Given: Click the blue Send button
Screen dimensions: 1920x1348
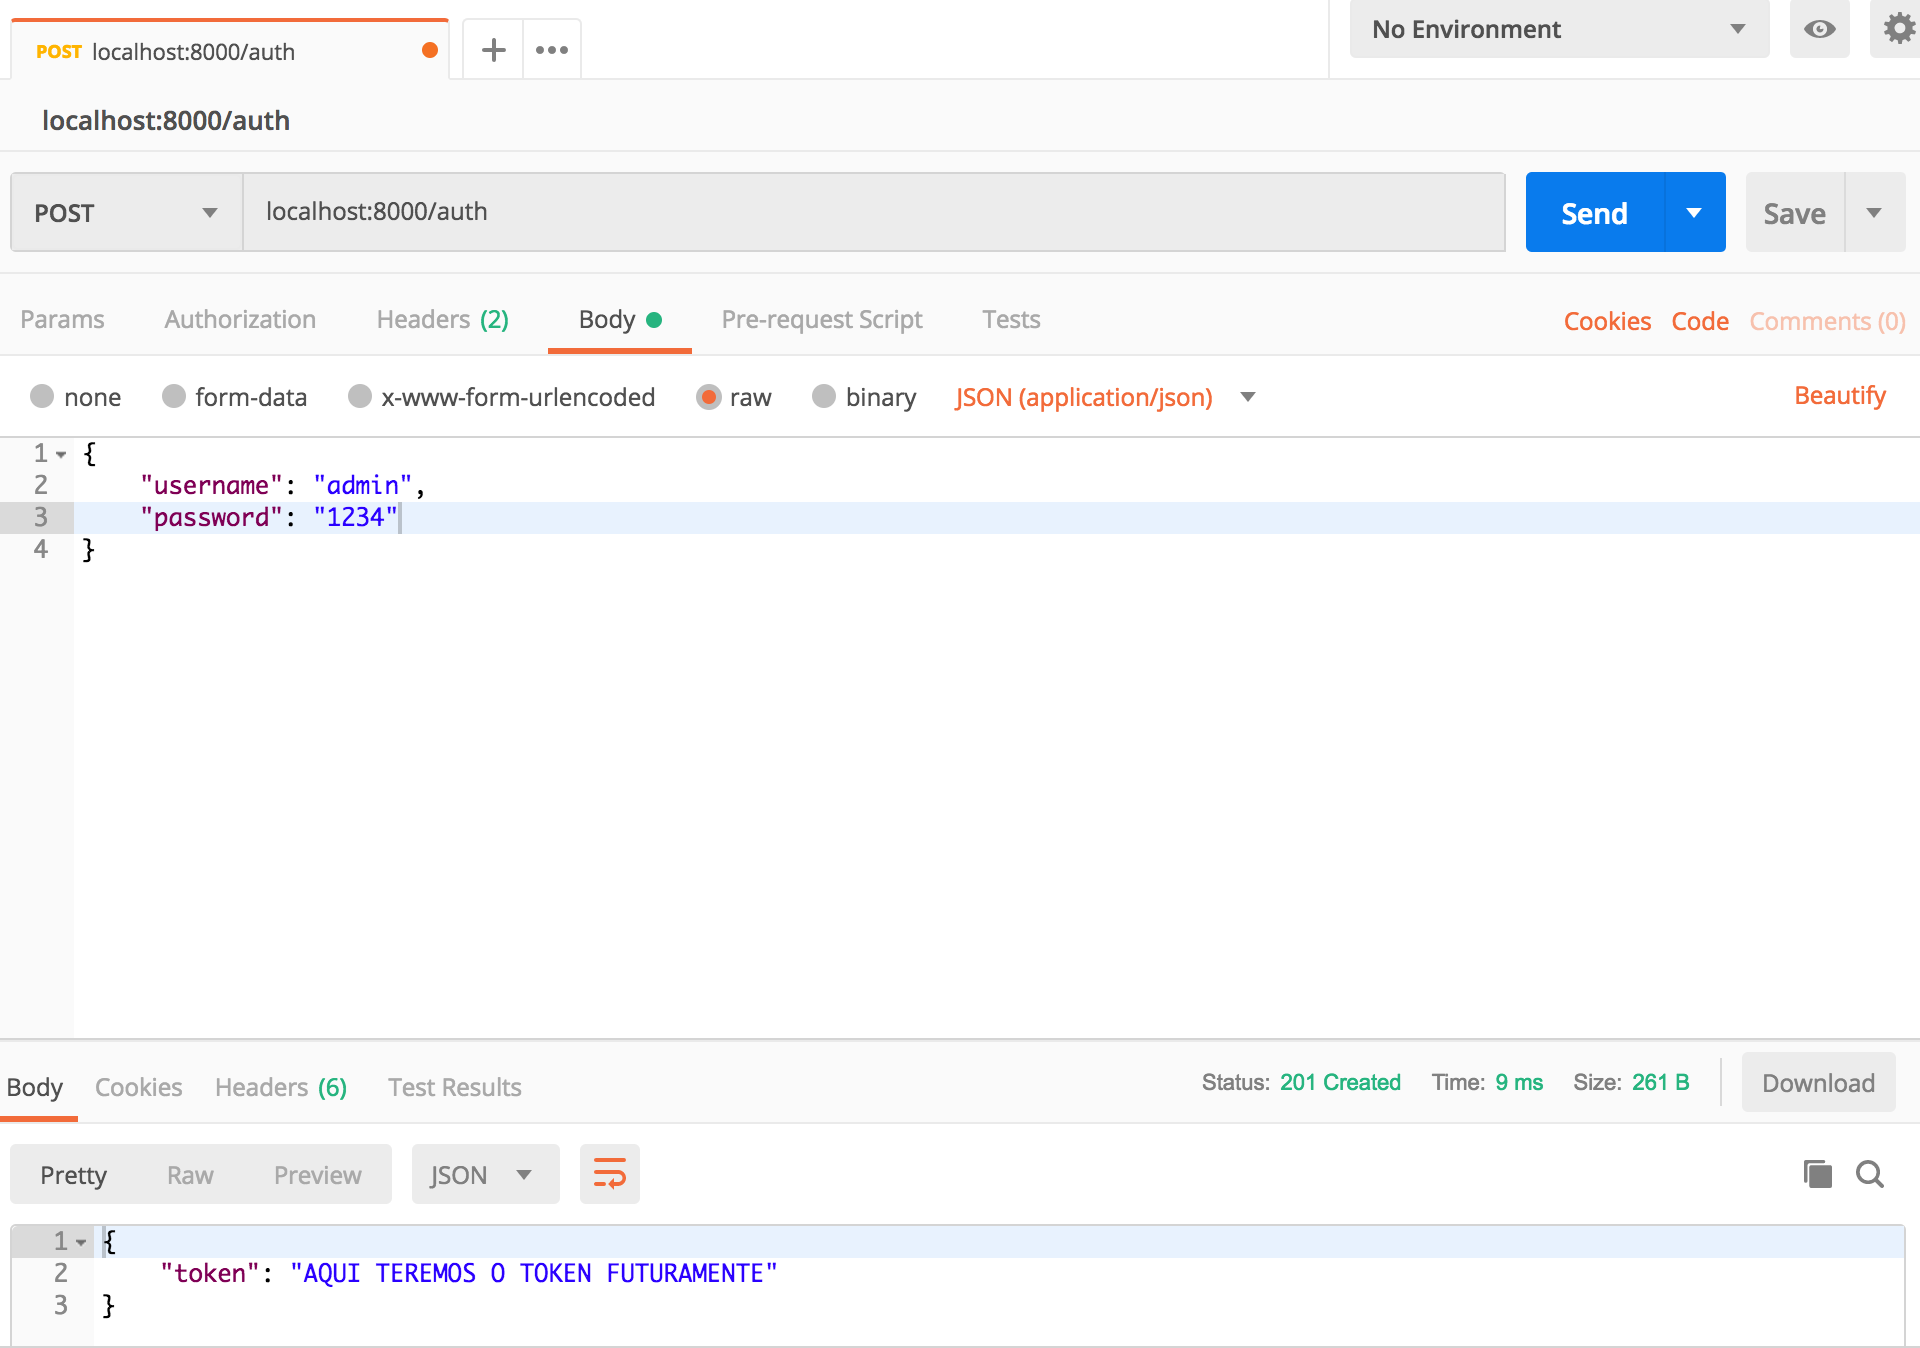Looking at the screenshot, I should 1594,212.
